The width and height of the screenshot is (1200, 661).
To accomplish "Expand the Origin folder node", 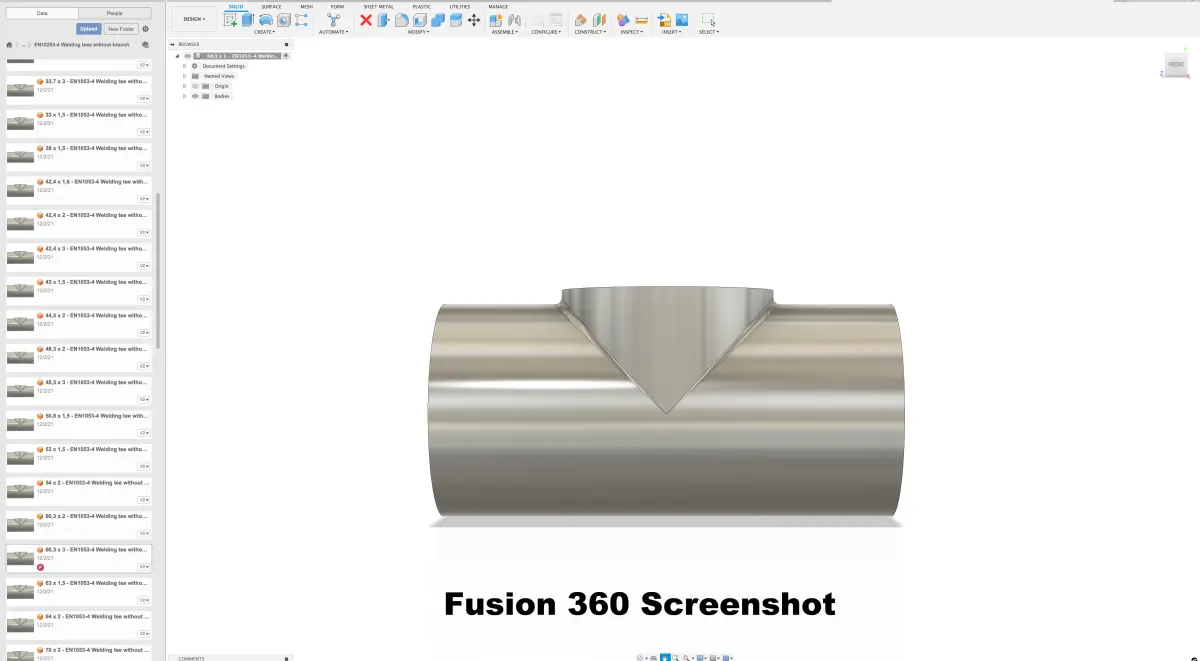I will tap(184, 86).
